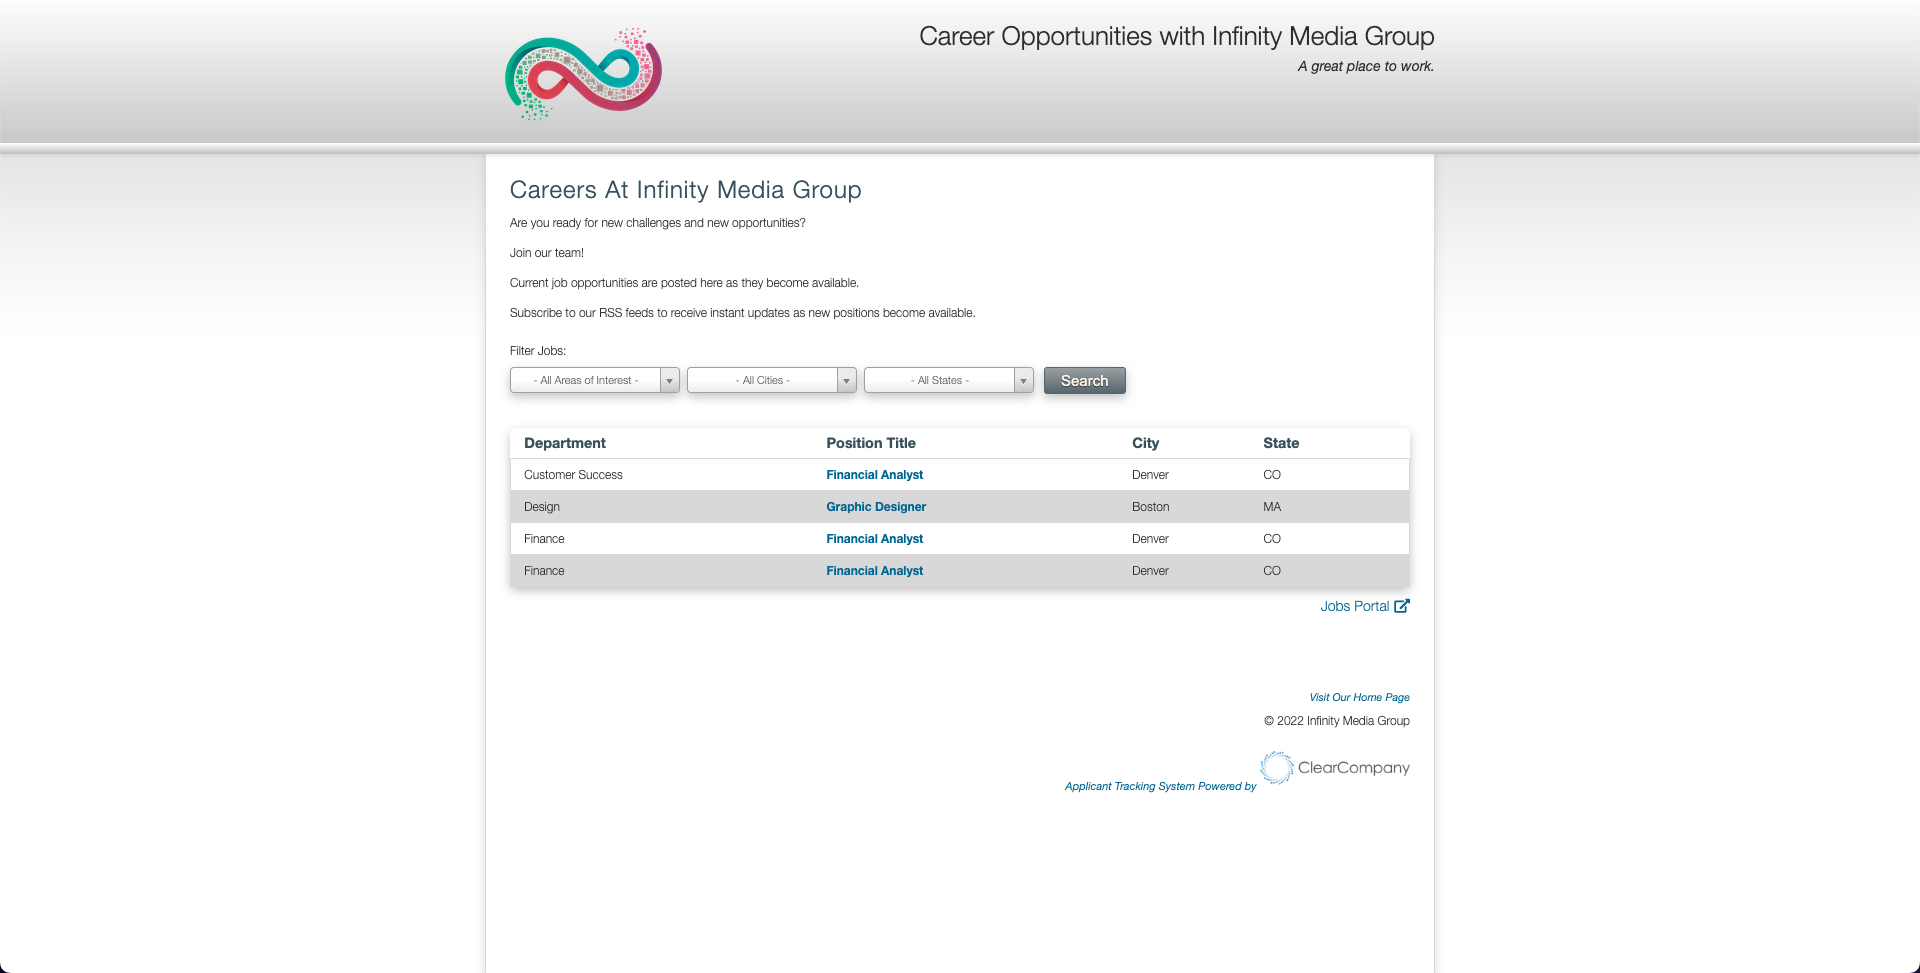Click the Filter Jobs label
The image size is (1920, 973).
point(538,351)
